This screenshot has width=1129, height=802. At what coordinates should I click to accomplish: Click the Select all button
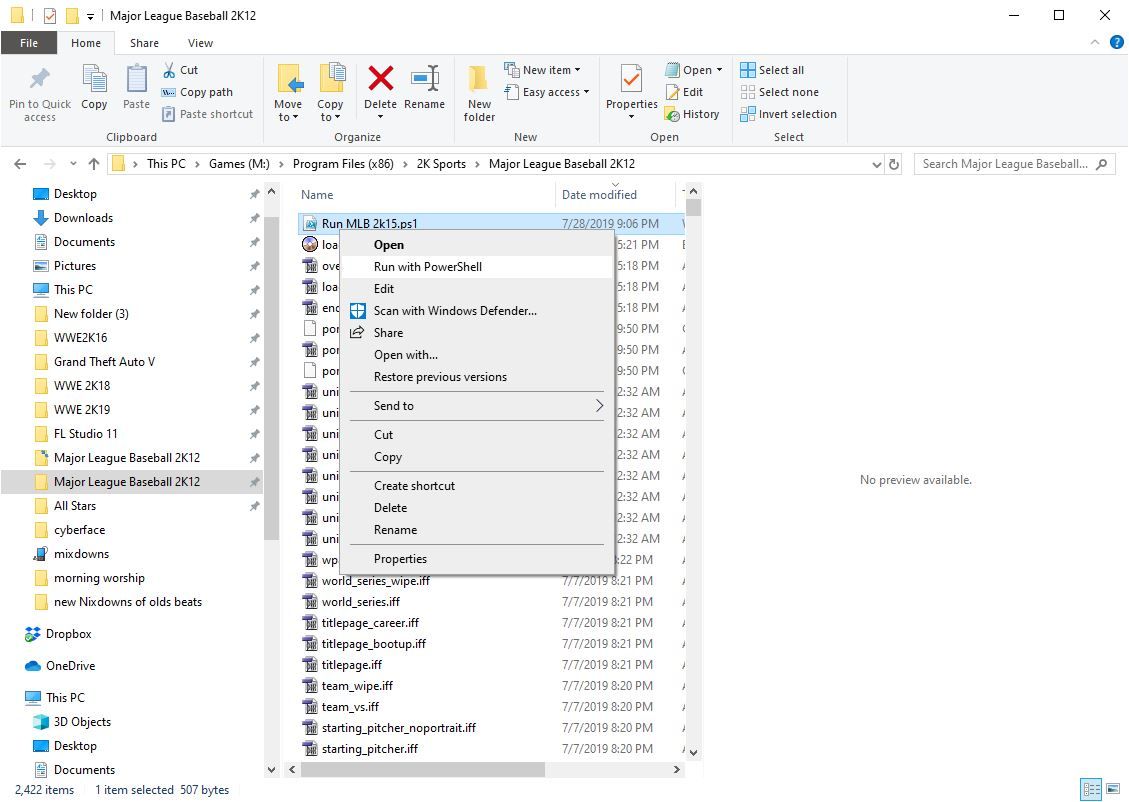point(772,70)
